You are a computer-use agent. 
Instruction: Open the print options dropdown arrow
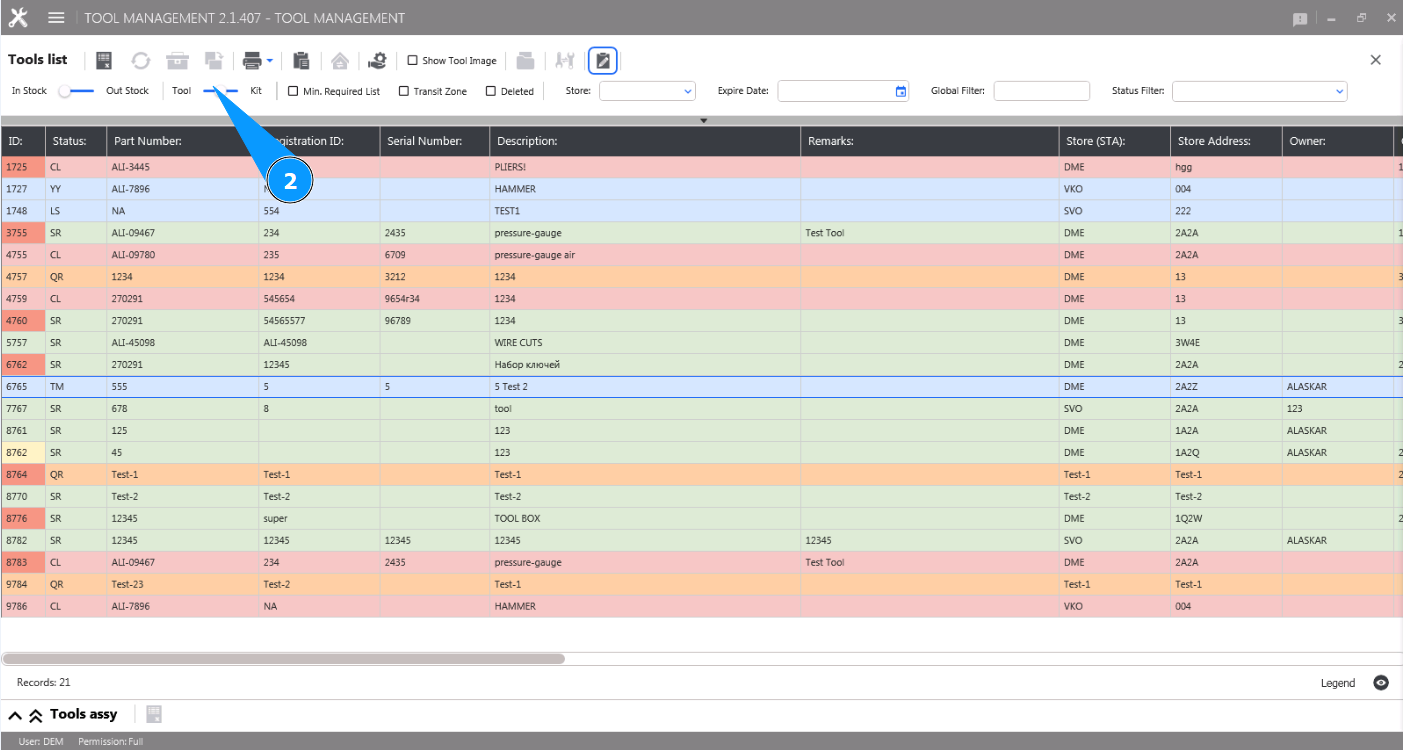[x=270, y=61]
